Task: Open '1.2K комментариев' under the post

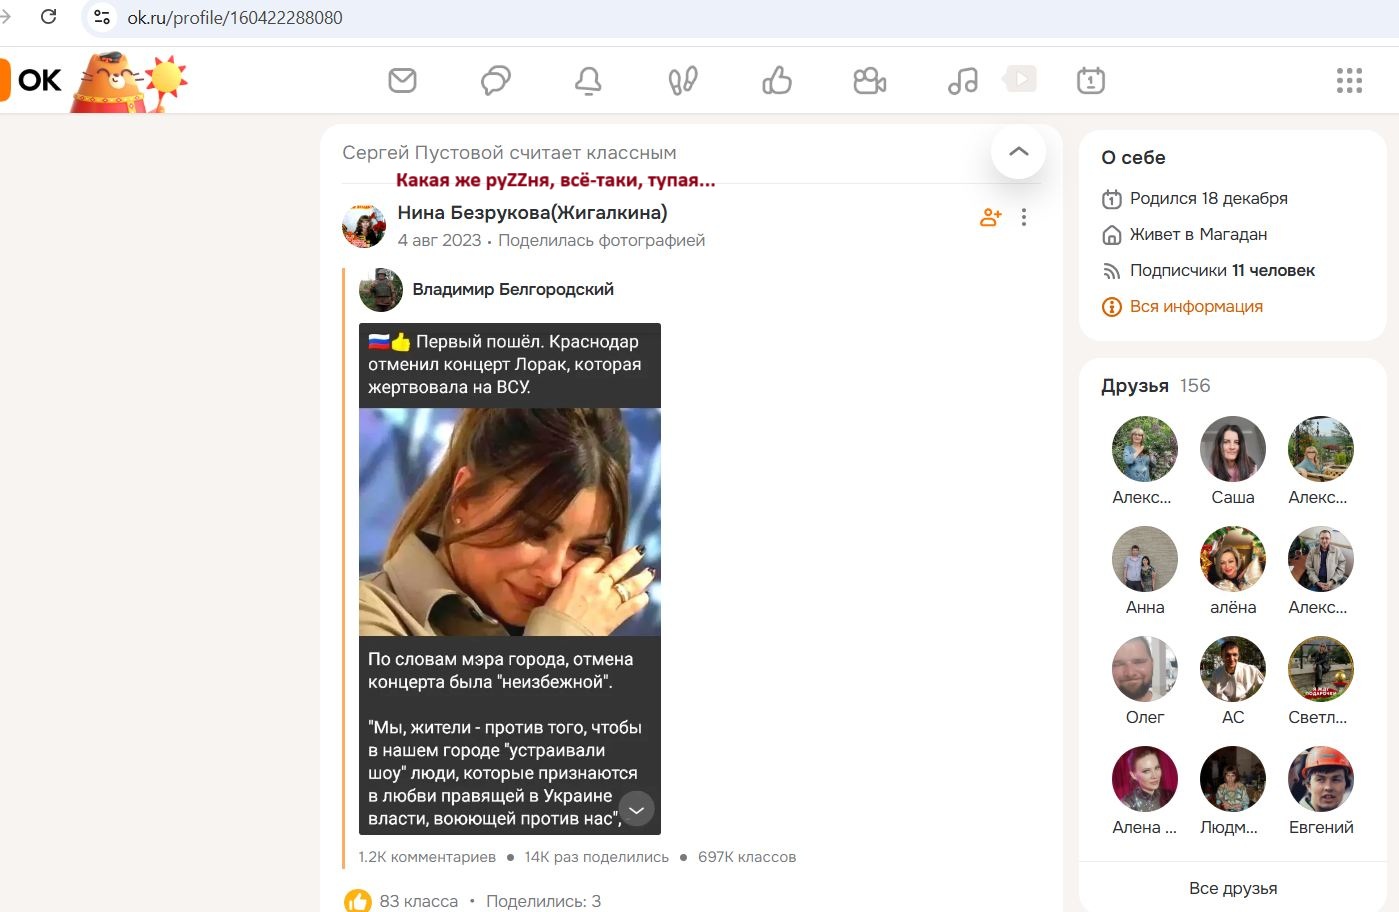Action: (426, 856)
